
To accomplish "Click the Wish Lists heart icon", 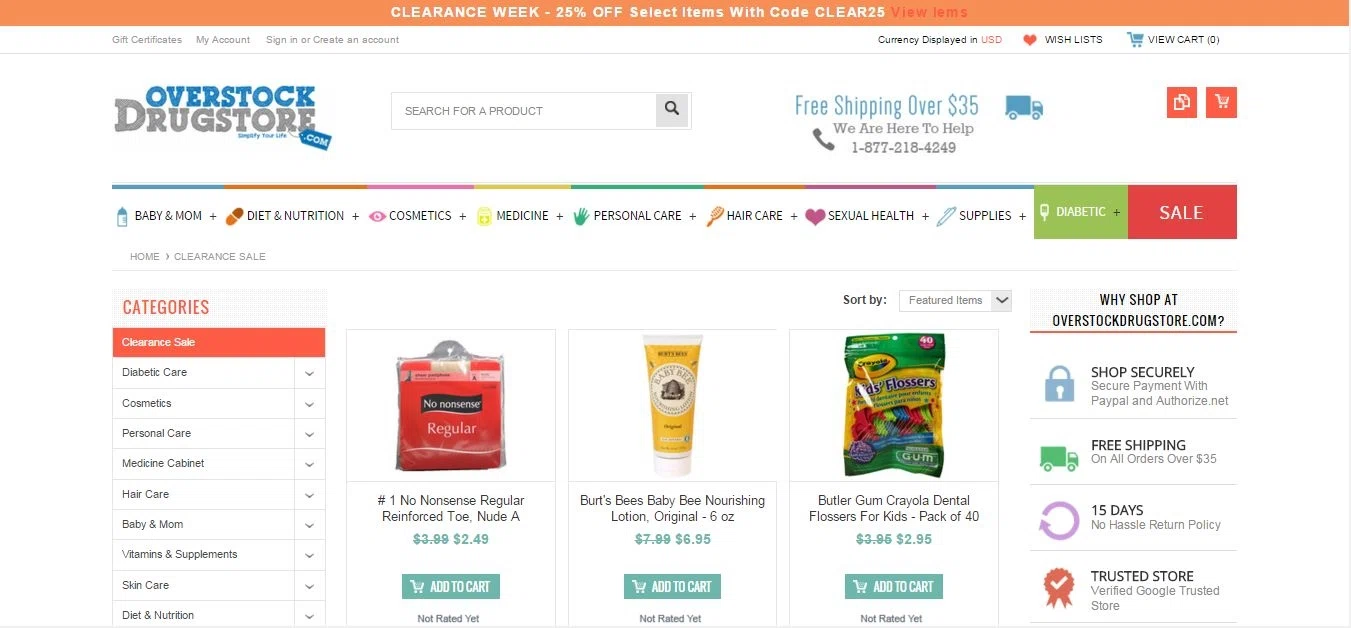I will (1030, 40).
